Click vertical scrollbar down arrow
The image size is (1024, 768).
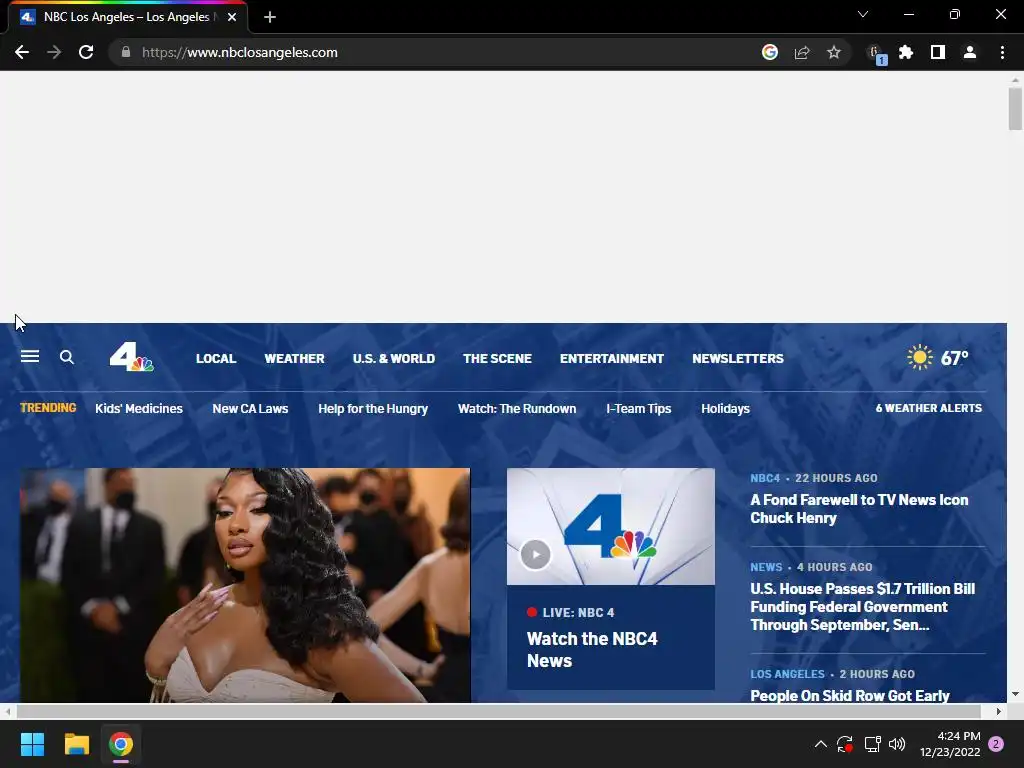[x=1015, y=694]
